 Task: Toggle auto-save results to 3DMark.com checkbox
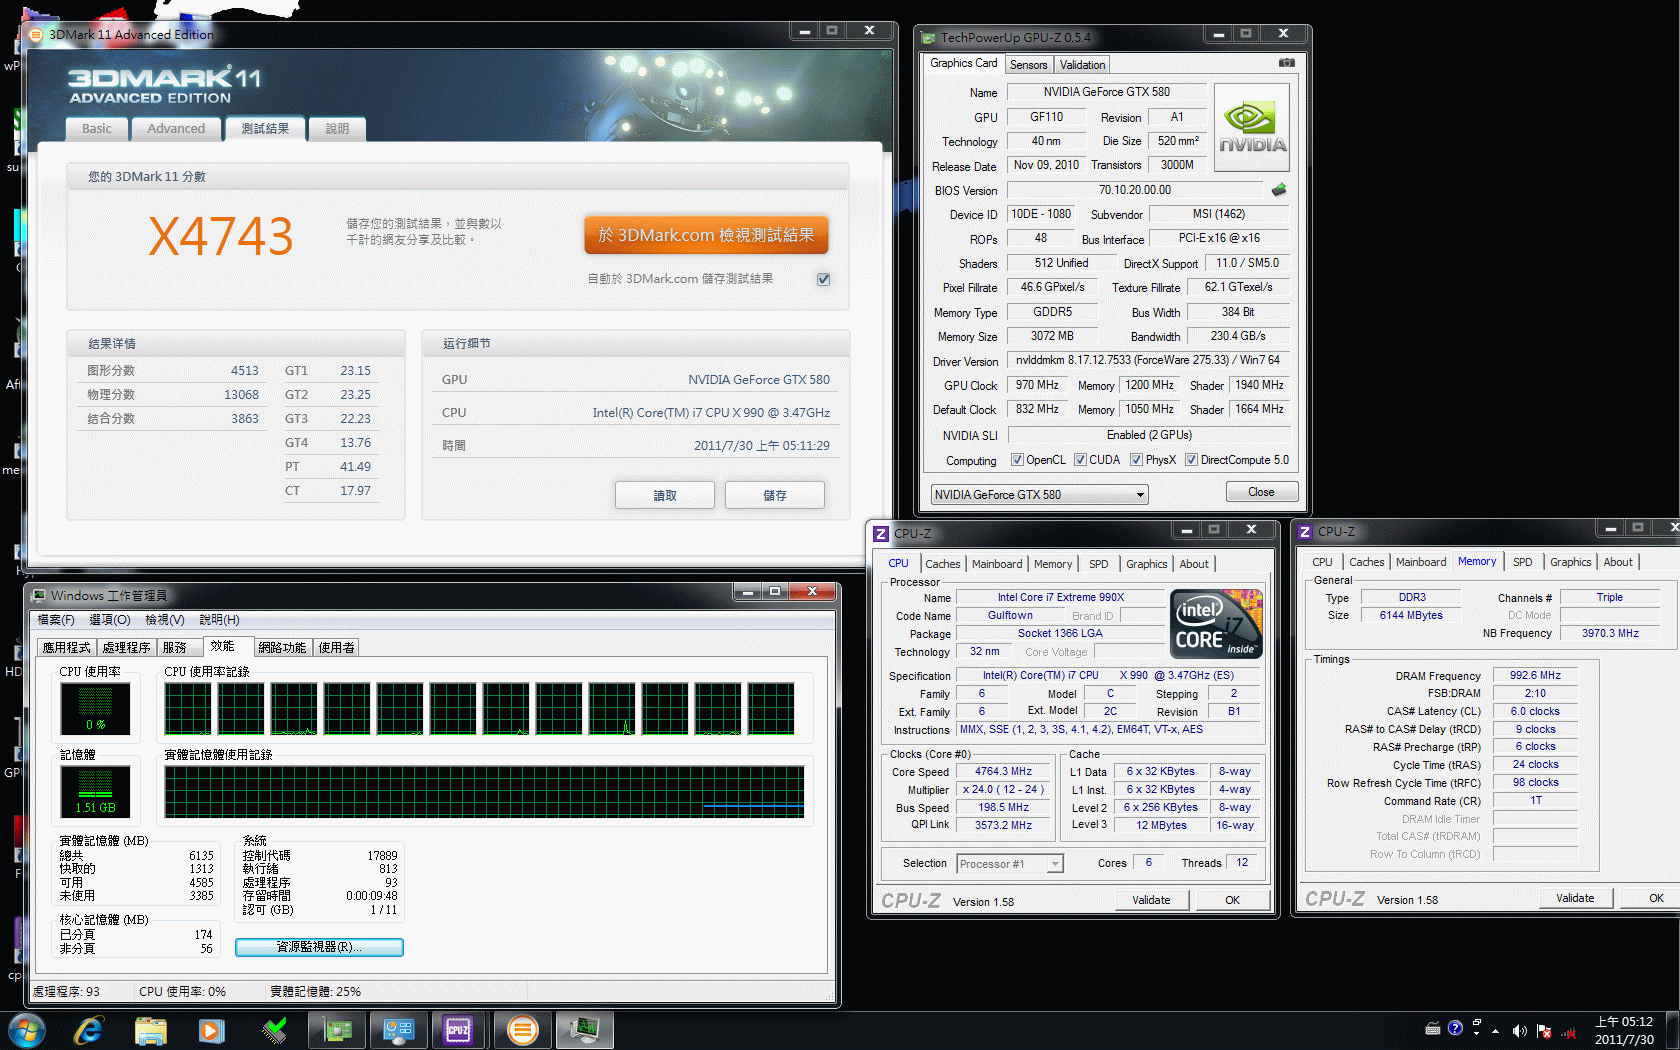[823, 279]
